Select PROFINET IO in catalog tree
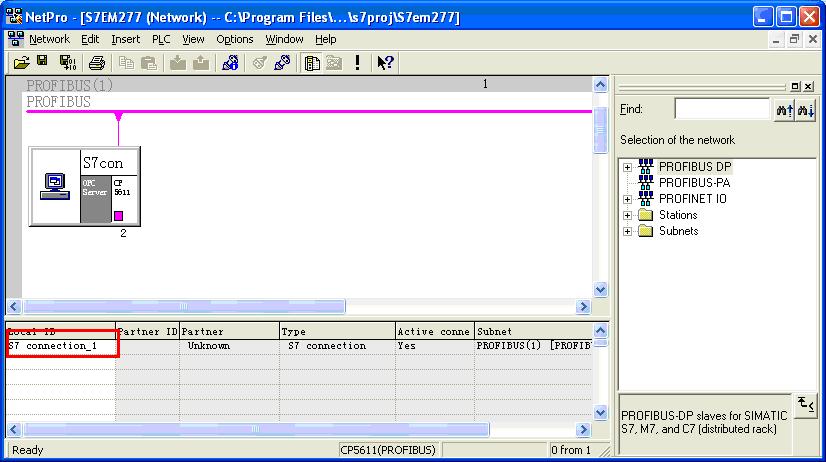The height and width of the screenshot is (462, 826). (x=693, y=199)
